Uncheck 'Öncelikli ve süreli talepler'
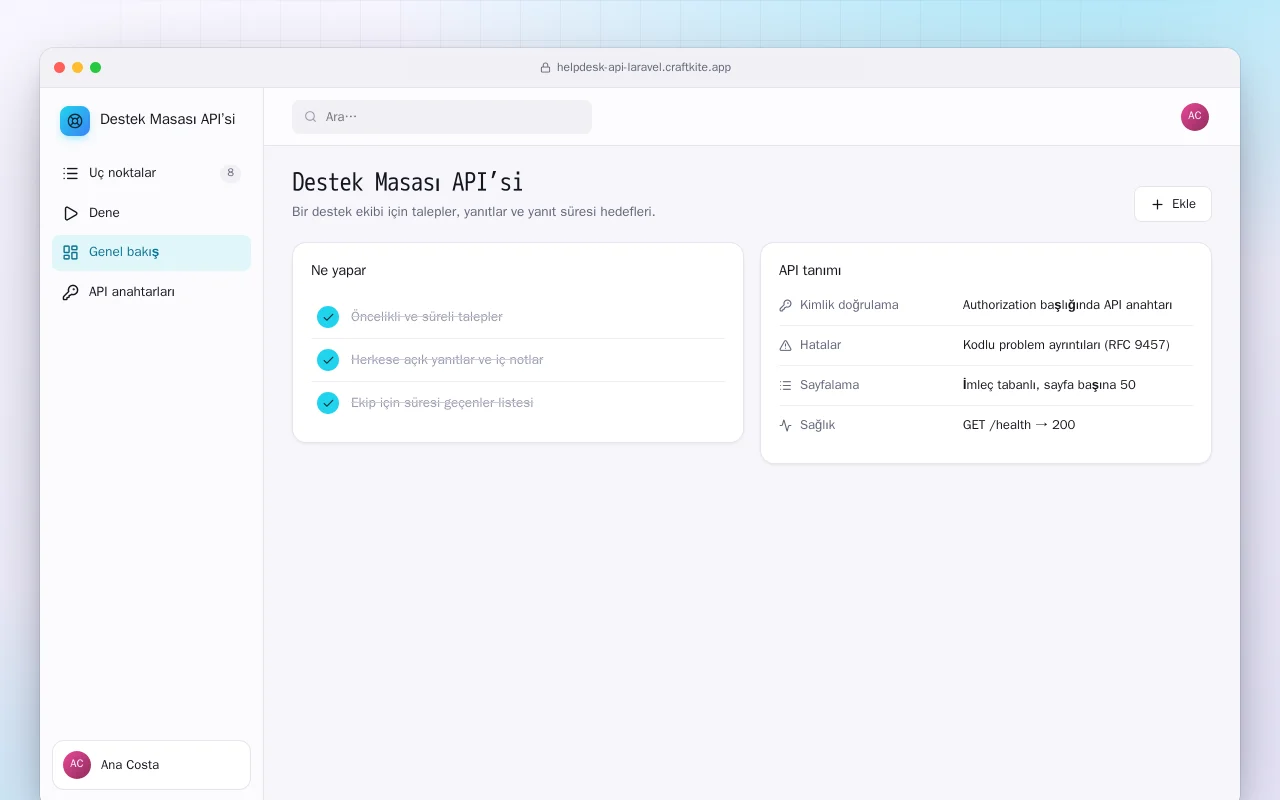The height and width of the screenshot is (800, 1280). coord(328,317)
